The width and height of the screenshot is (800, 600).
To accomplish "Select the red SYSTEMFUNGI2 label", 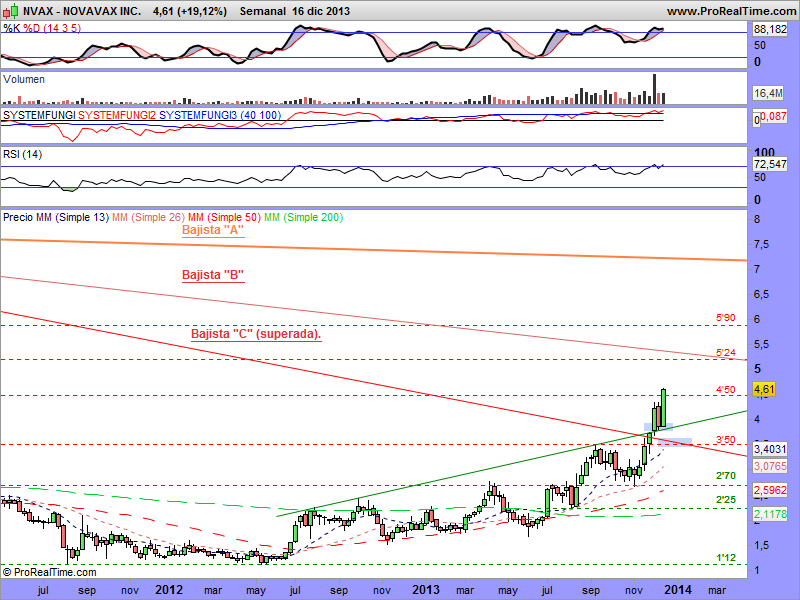I will (x=117, y=115).
